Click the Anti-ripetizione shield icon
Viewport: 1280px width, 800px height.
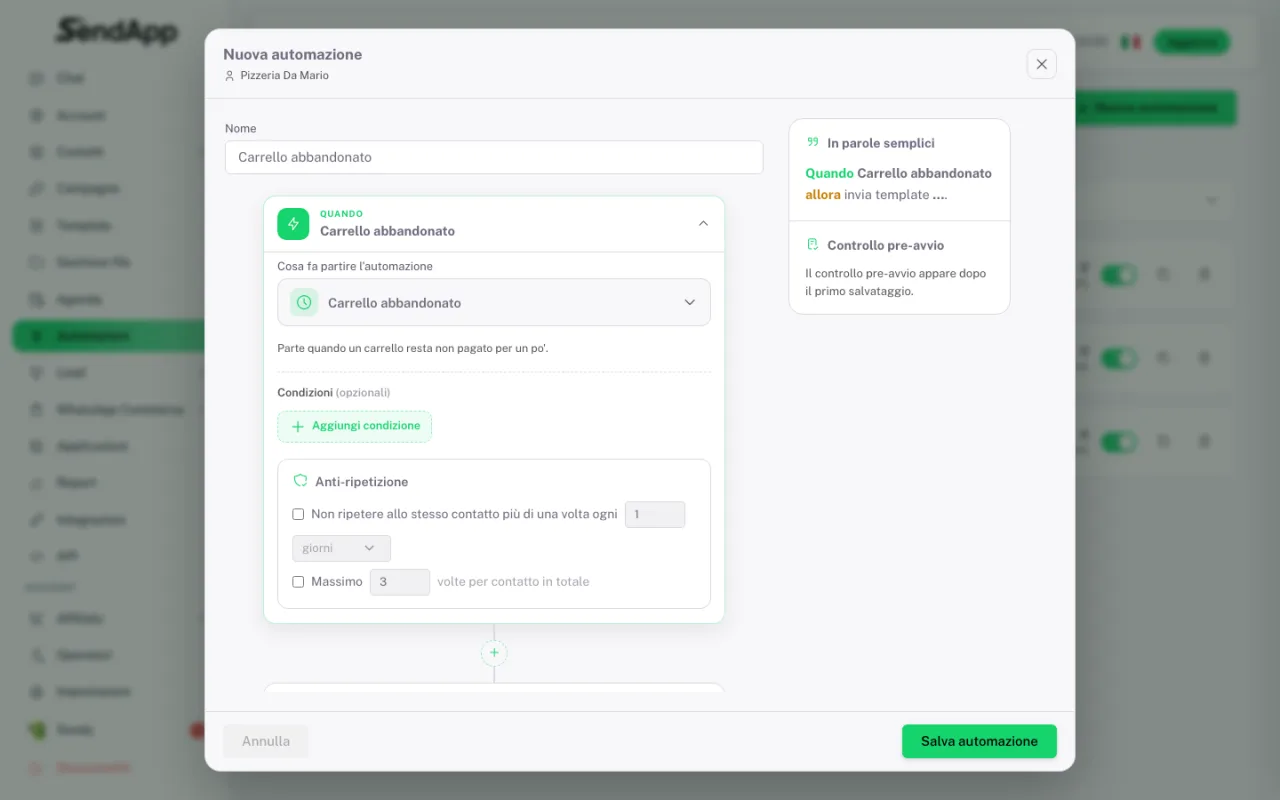click(x=300, y=481)
